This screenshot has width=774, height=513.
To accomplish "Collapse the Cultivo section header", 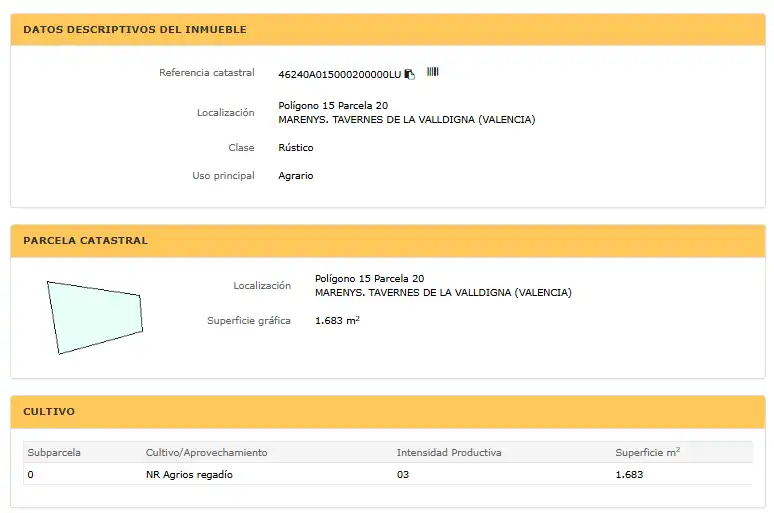I will [x=388, y=412].
